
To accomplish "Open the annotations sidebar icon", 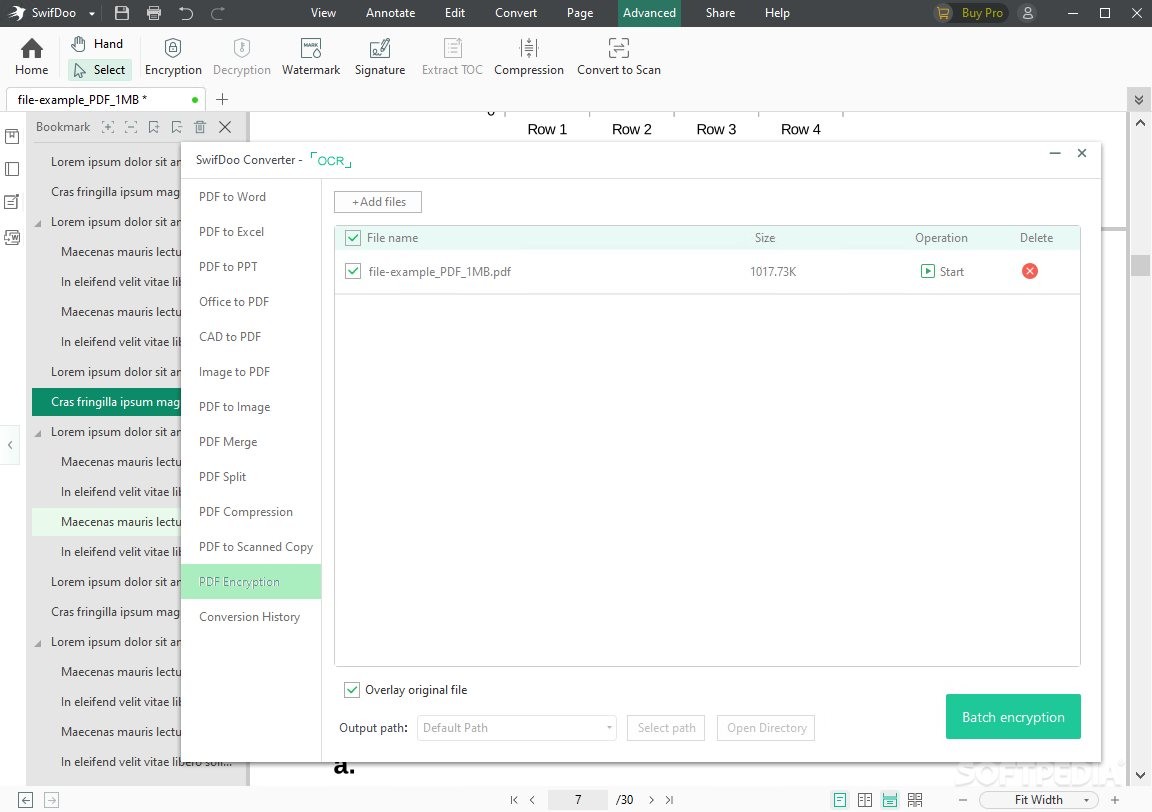I will (12, 202).
